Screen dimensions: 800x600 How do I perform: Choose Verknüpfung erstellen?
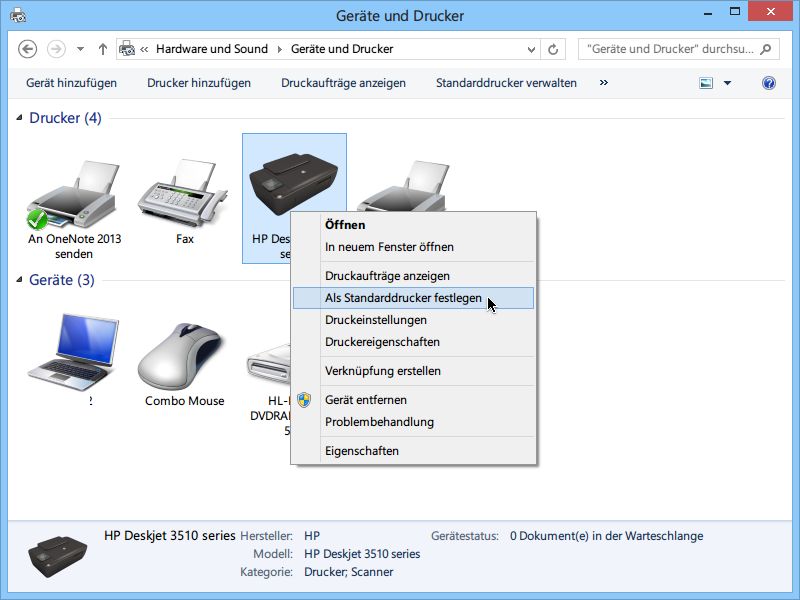tap(413, 371)
